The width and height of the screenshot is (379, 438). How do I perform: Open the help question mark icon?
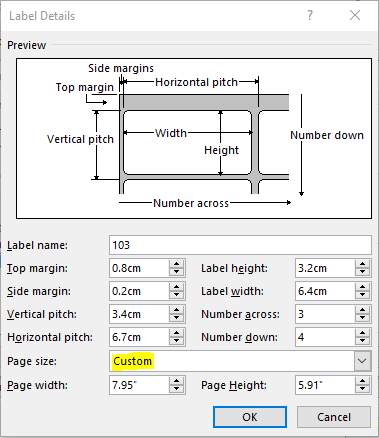pyautogui.click(x=310, y=15)
